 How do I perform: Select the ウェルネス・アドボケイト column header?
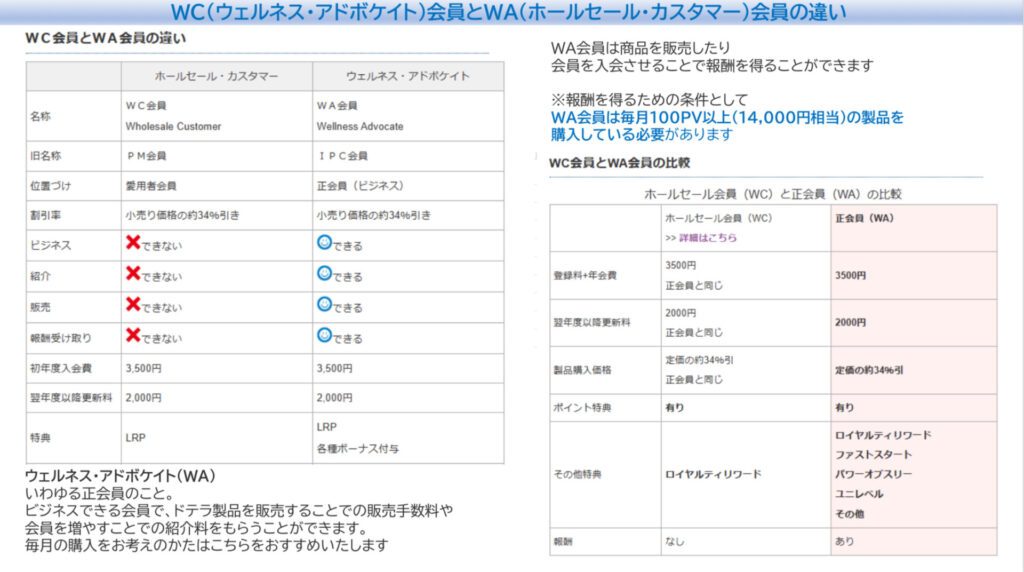tap(407, 76)
